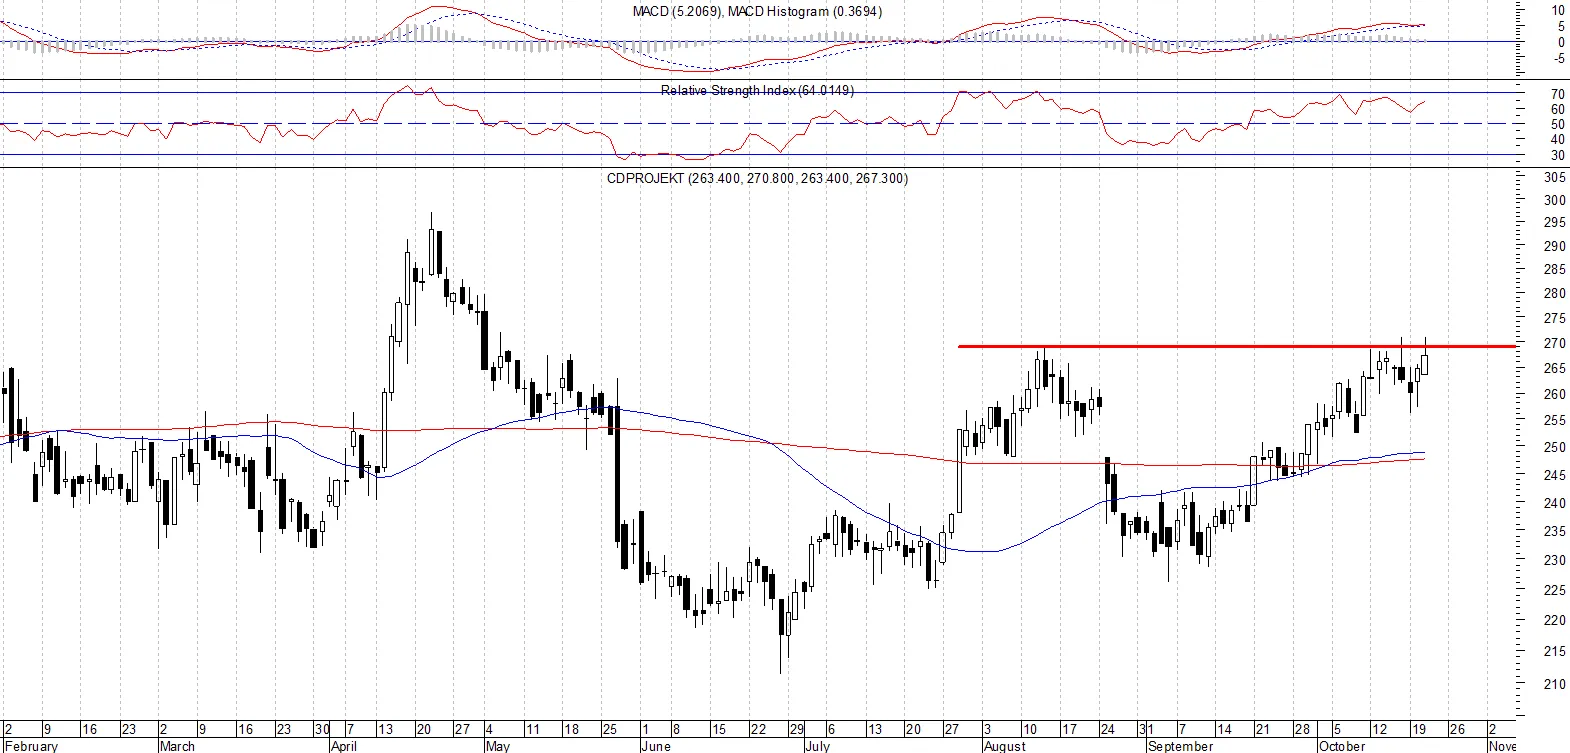Click the RSI 70 axis value

coord(1558,94)
